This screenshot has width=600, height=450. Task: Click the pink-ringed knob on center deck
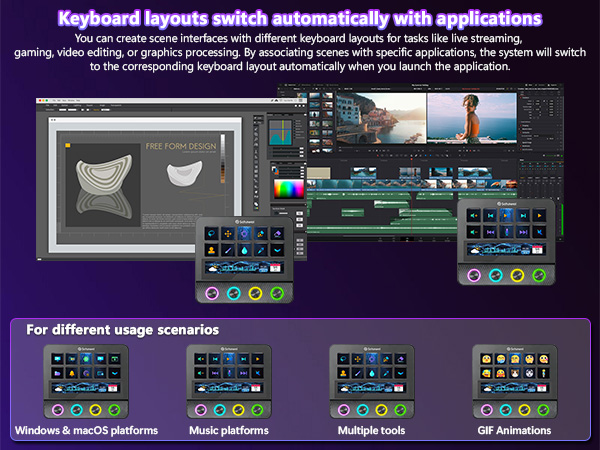click(212, 294)
